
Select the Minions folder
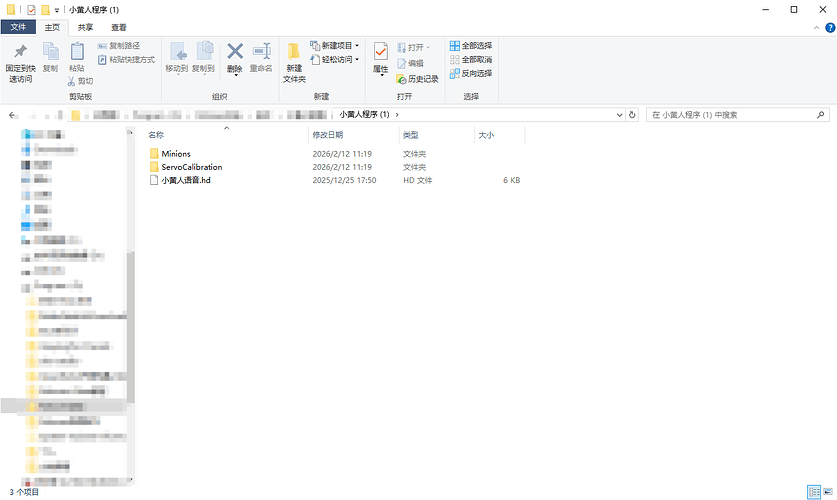click(176, 154)
